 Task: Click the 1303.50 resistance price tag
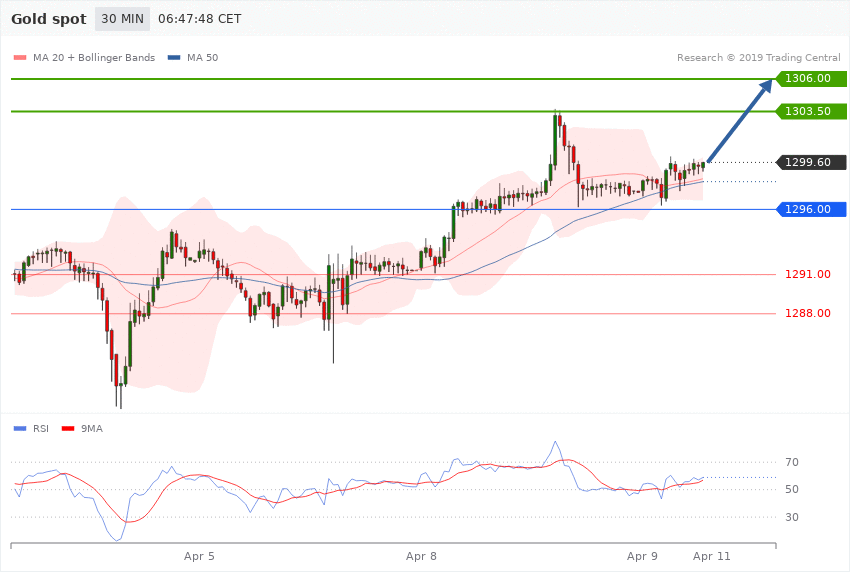pos(812,111)
